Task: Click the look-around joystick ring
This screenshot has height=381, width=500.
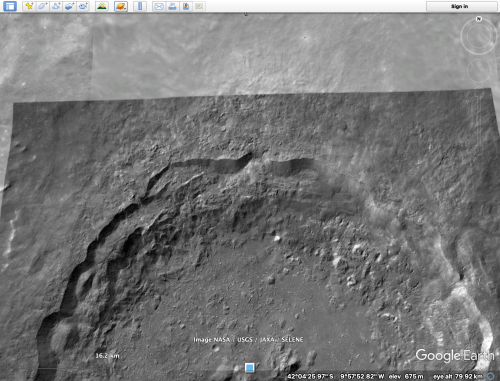Action: click(479, 36)
